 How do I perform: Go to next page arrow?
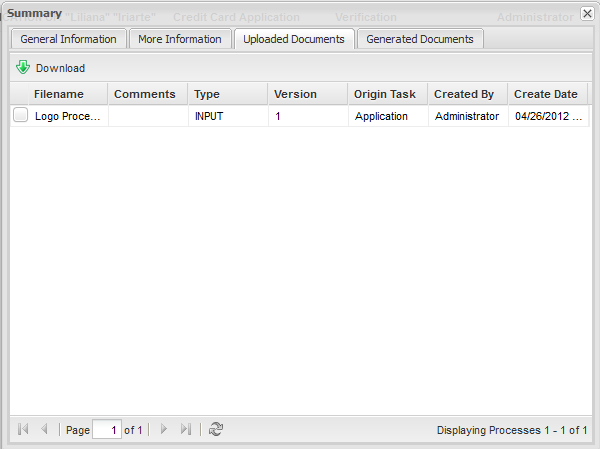[164, 430]
